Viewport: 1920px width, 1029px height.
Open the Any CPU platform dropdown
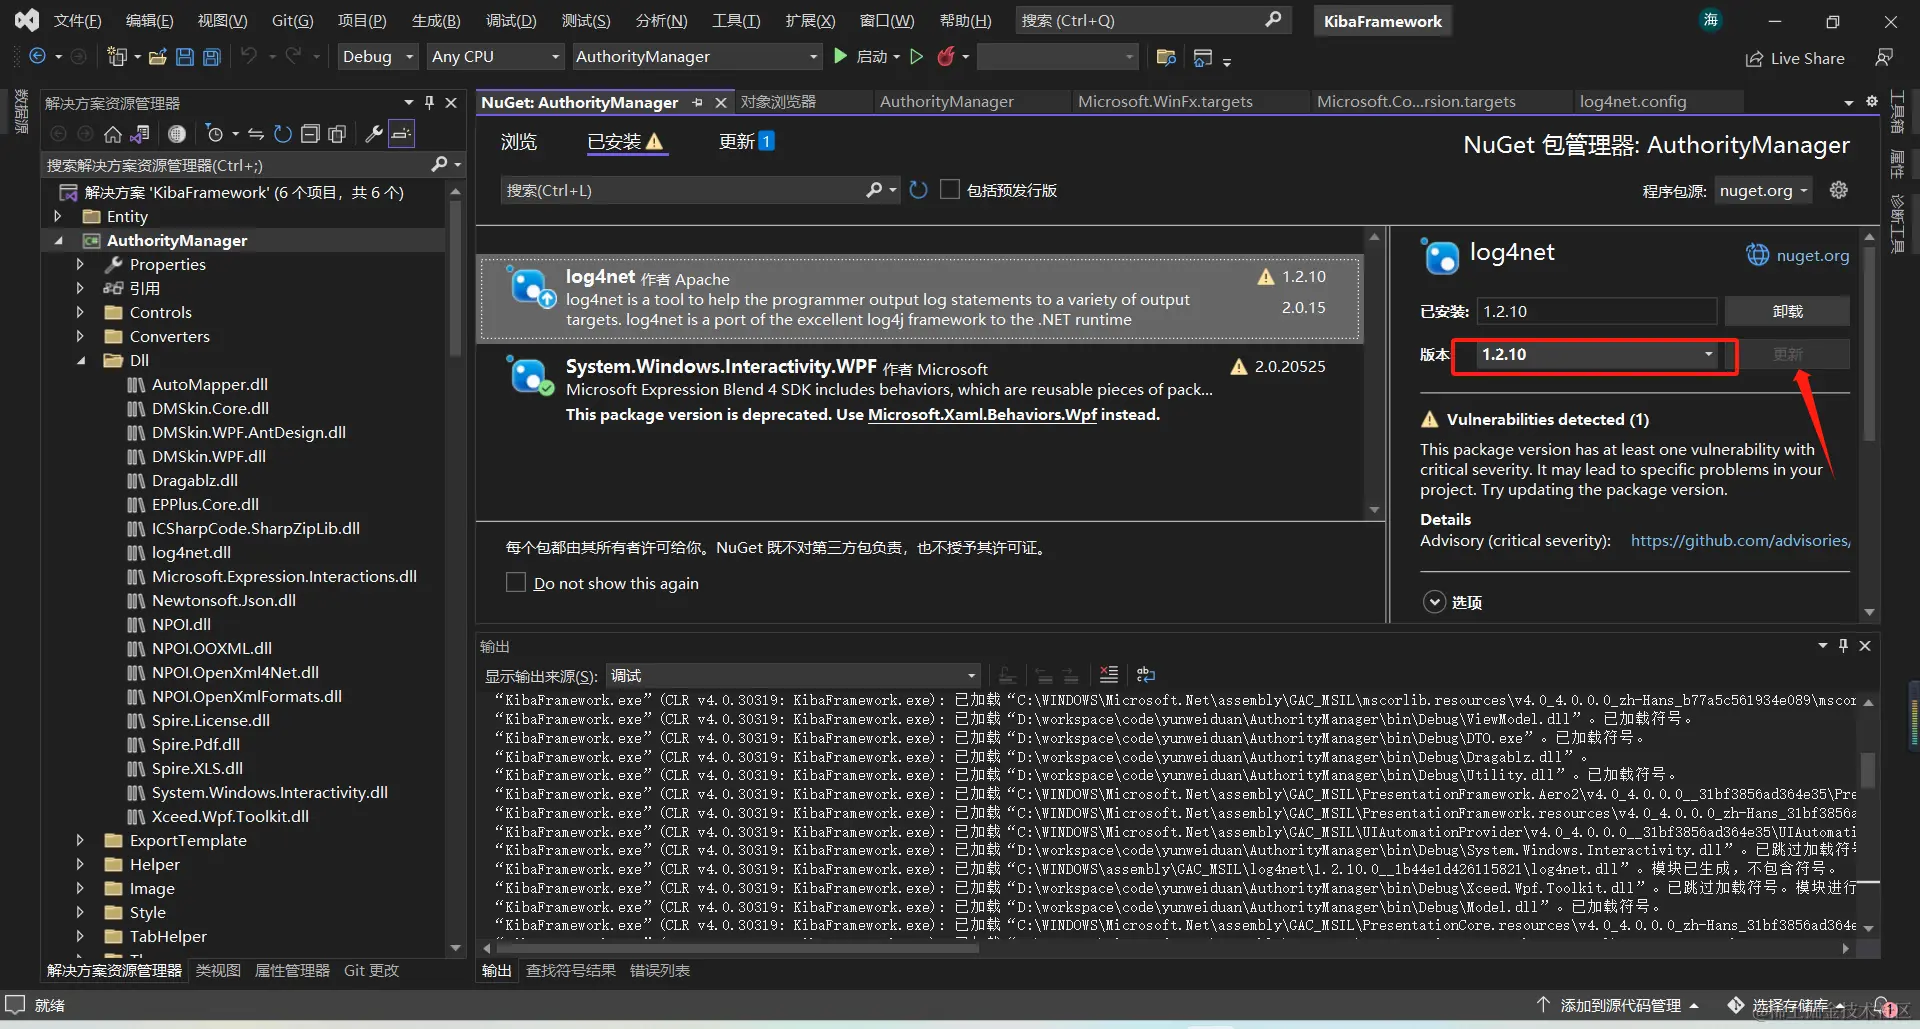coord(495,57)
